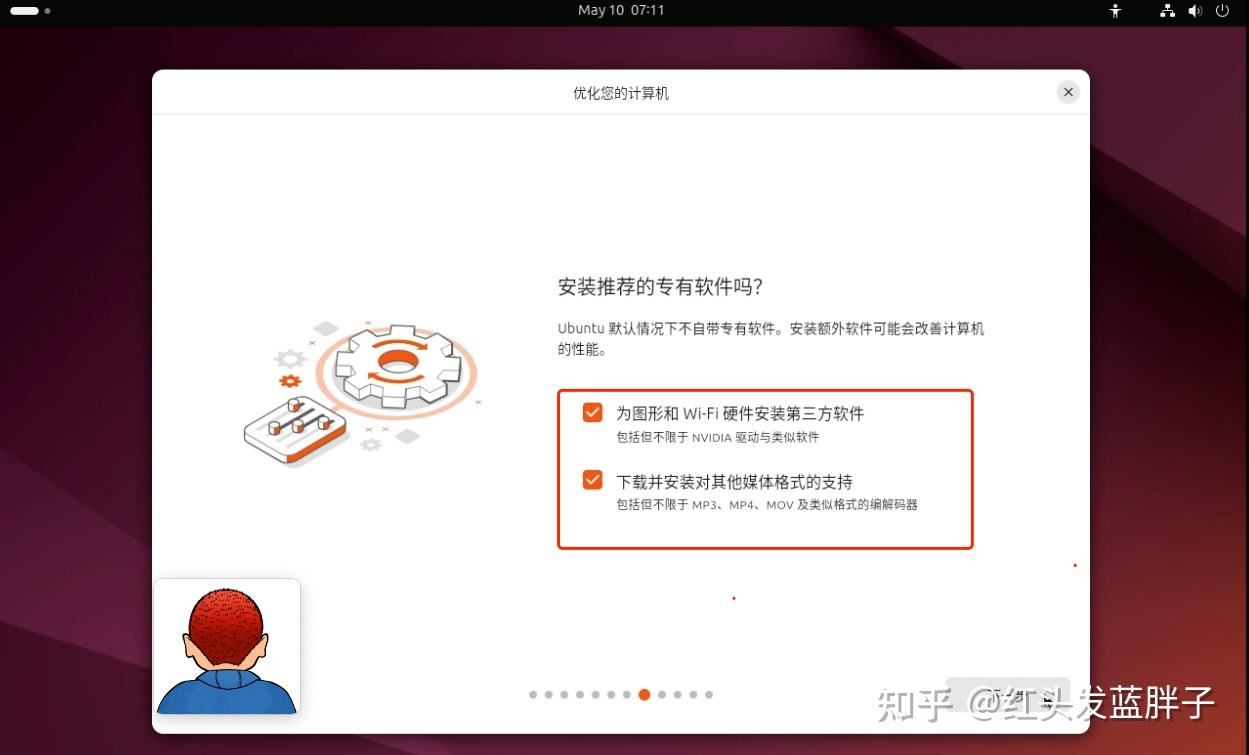Screen dimensions: 1249x755
Task: Click the large gear illustration
Action: coord(396,366)
